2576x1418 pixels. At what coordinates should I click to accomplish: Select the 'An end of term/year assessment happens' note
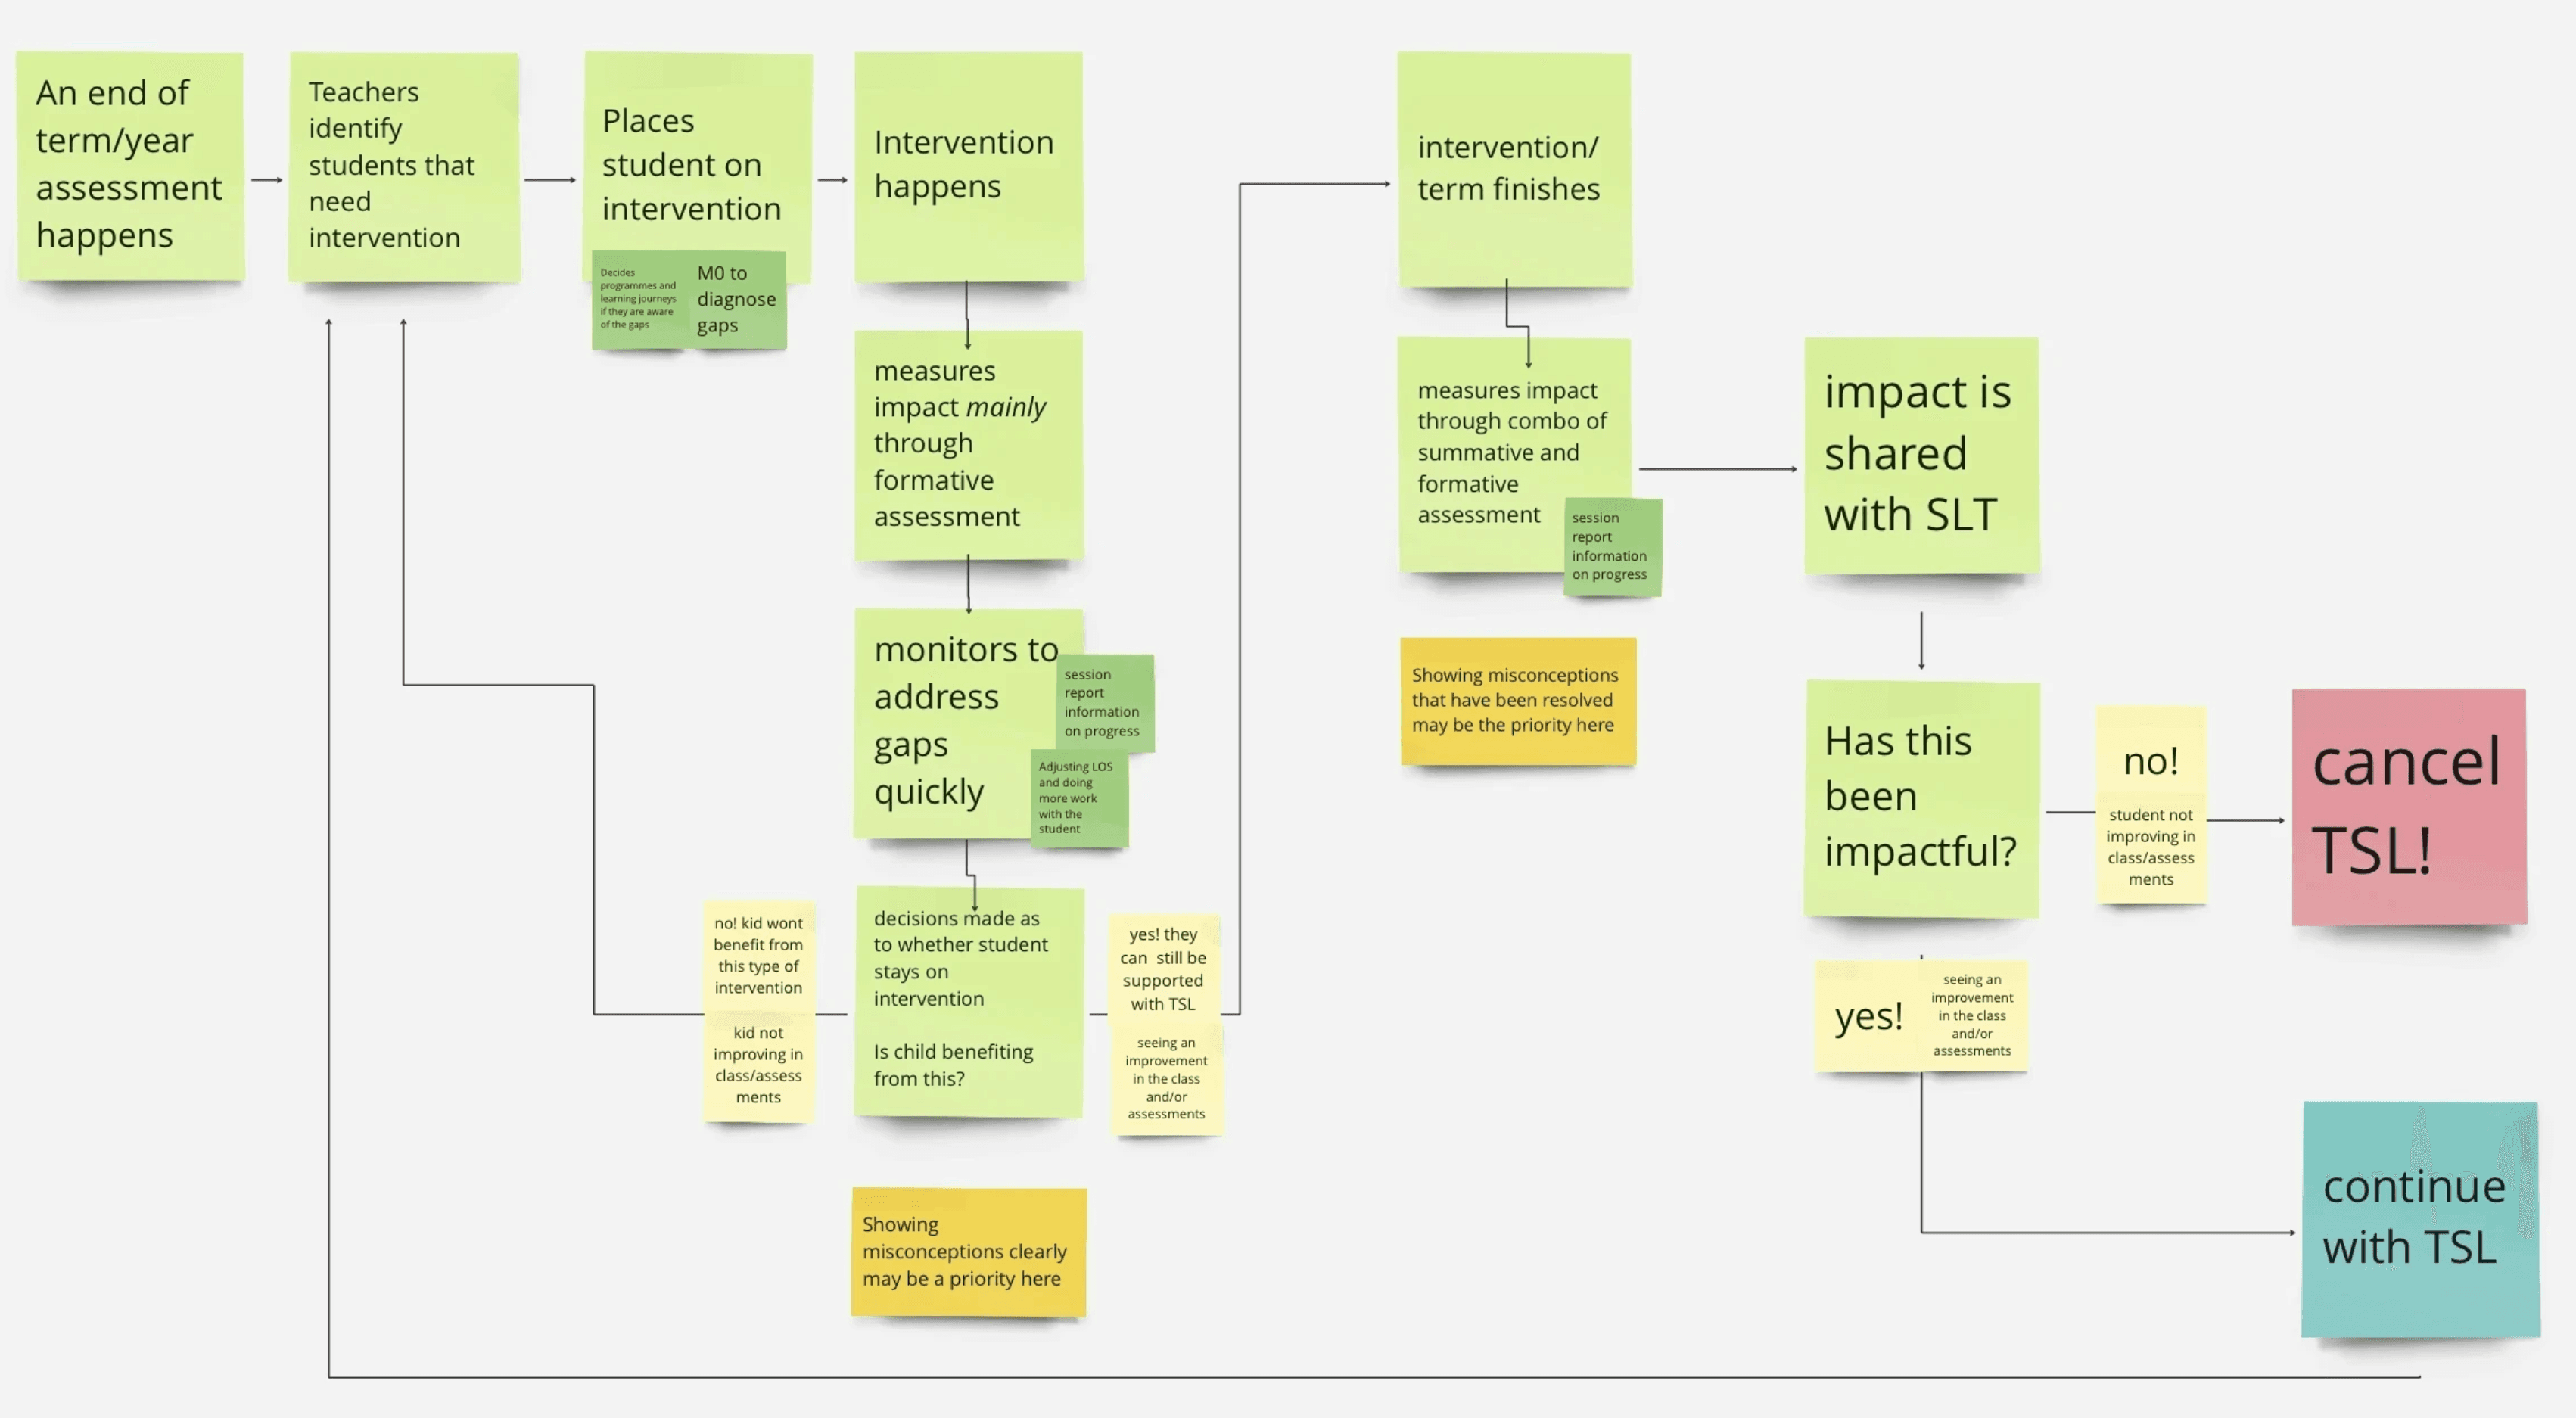pyautogui.click(x=130, y=165)
